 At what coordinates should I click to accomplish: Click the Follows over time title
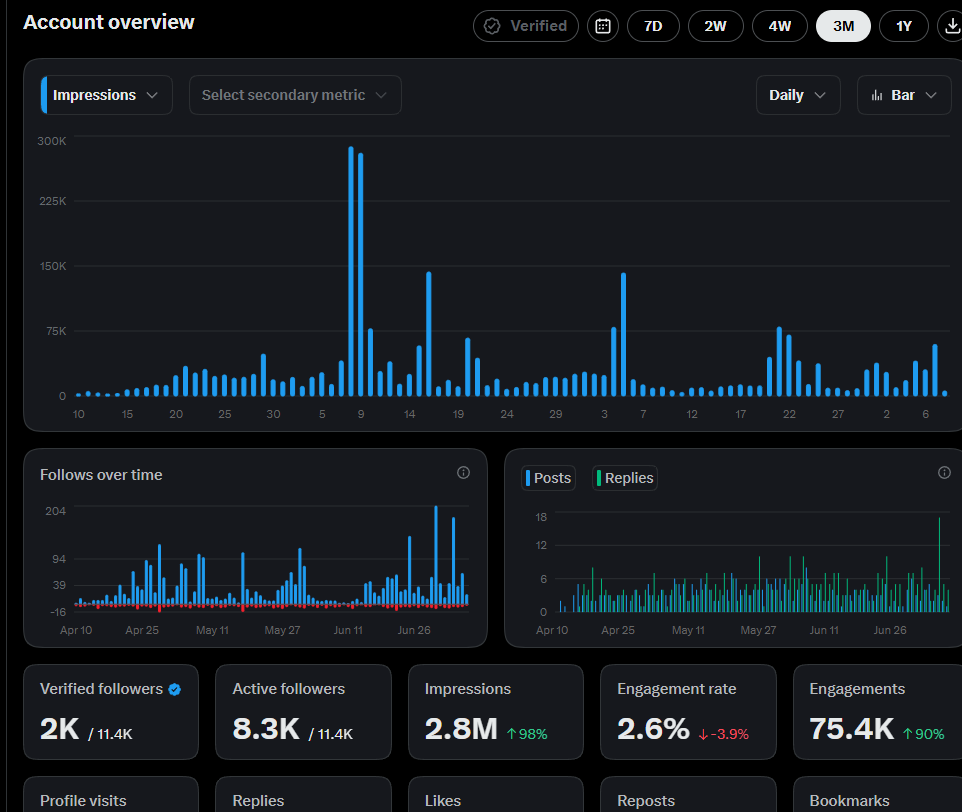pos(101,475)
